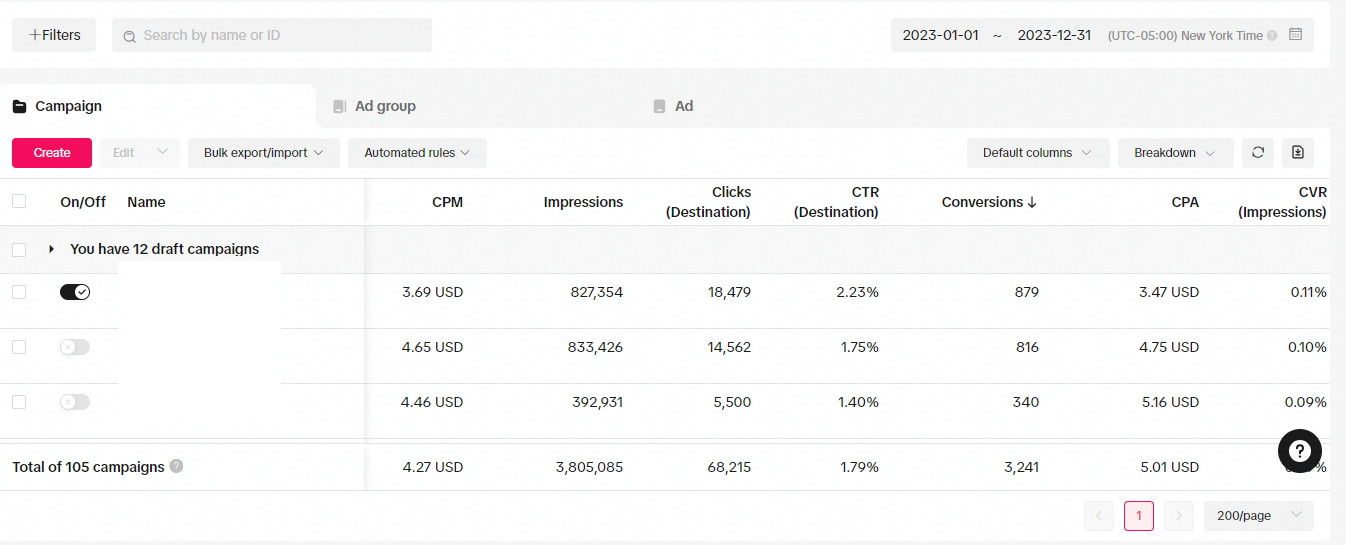Sort by CPM column header

(447, 202)
